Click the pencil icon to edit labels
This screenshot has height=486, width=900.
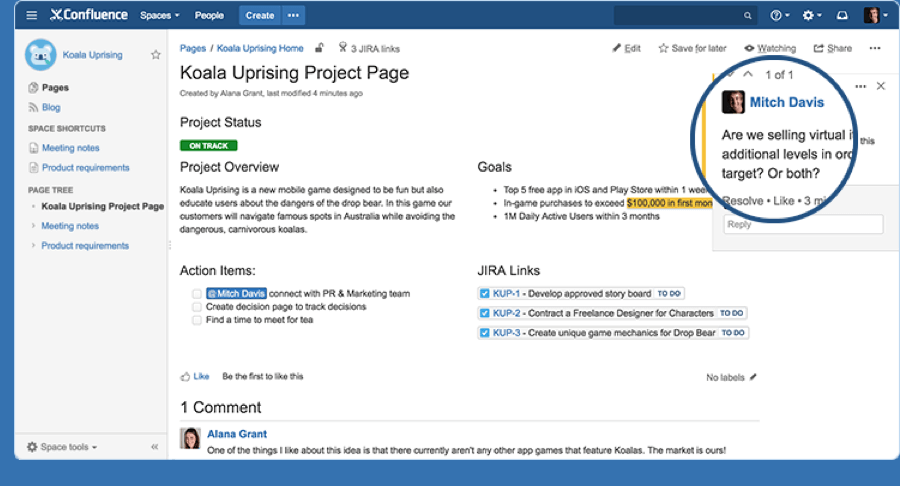(753, 377)
